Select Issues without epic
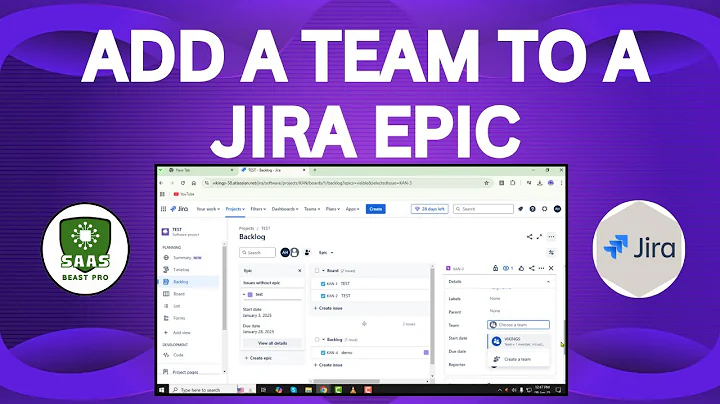Viewport: 720px width, 404px height. (x=272, y=283)
